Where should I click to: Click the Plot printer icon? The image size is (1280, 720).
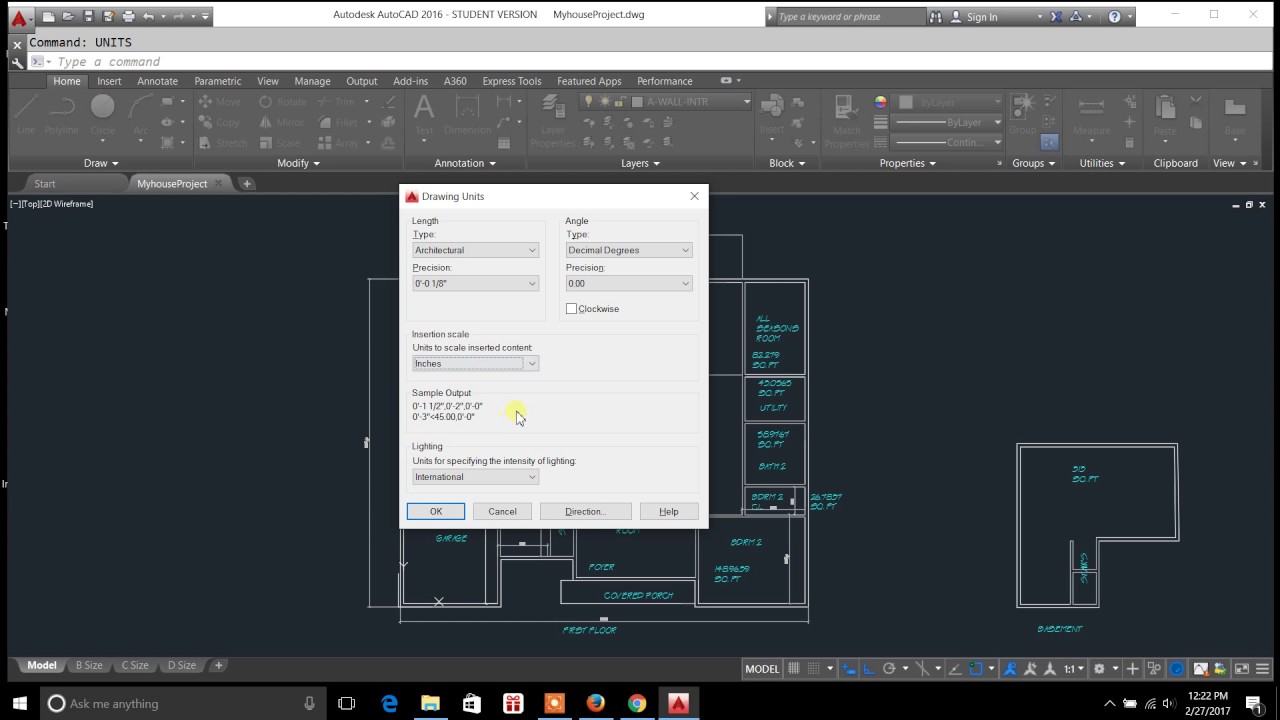point(128,17)
